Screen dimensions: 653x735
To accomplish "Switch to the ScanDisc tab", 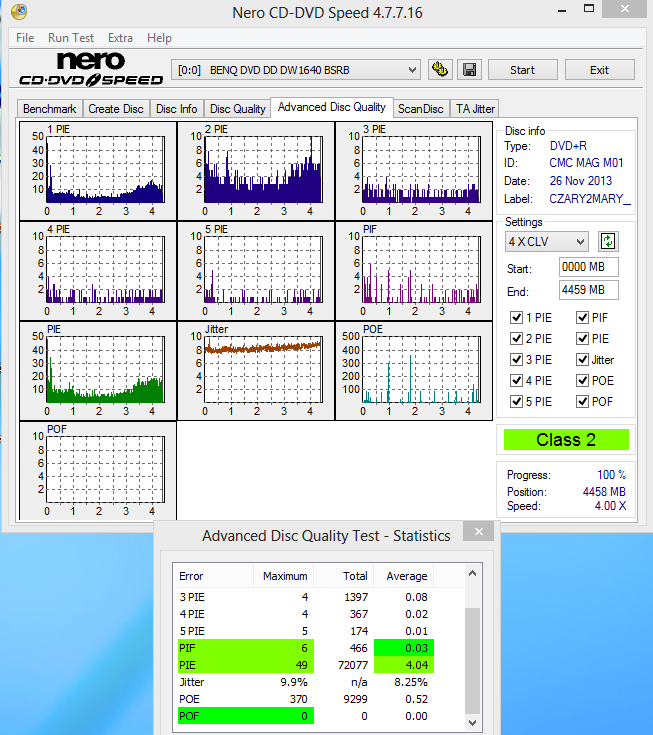I will click(x=421, y=109).
